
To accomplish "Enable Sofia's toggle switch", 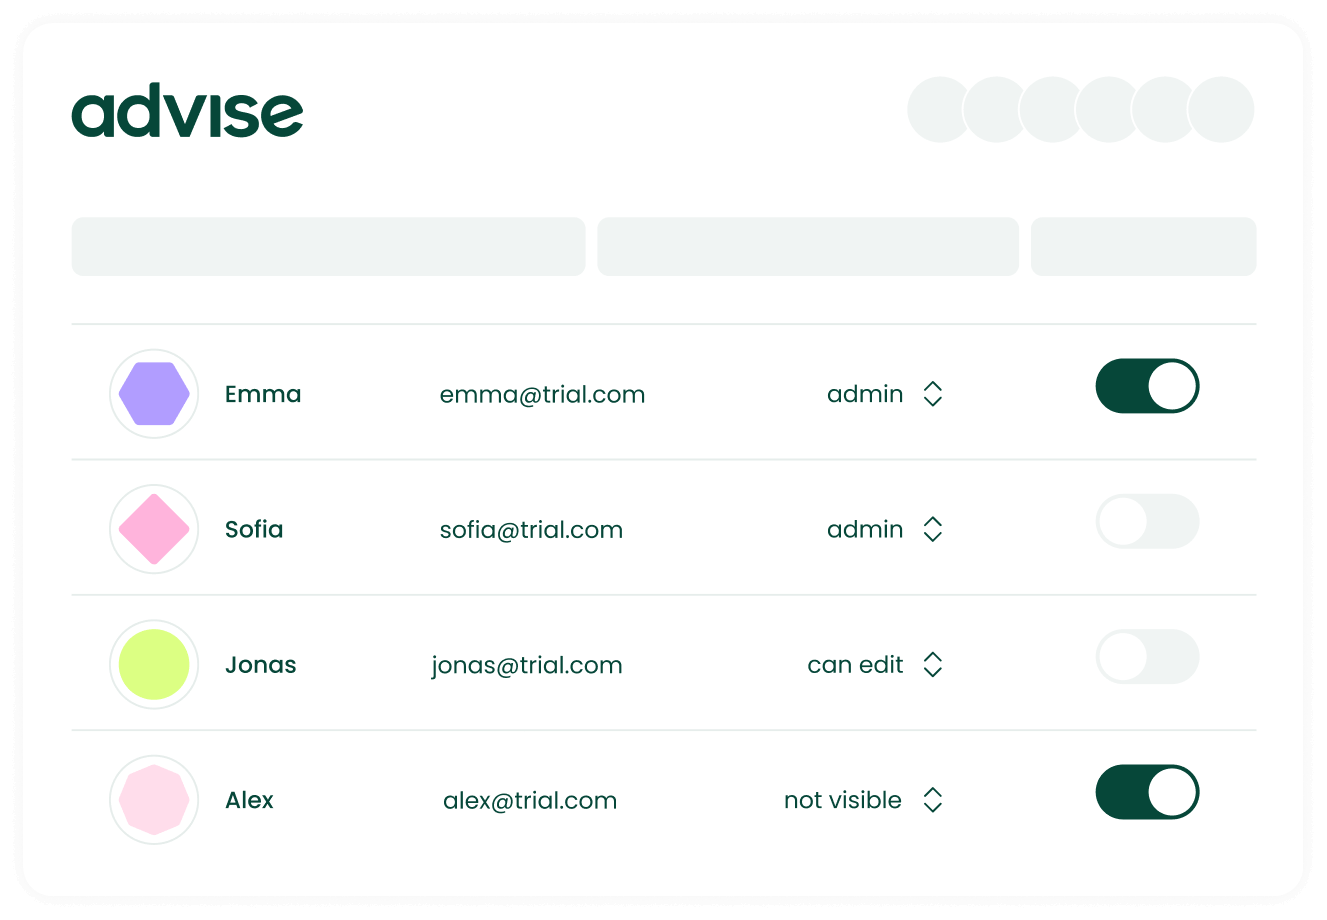I will pyautogui.click(x=1147, y=522).
